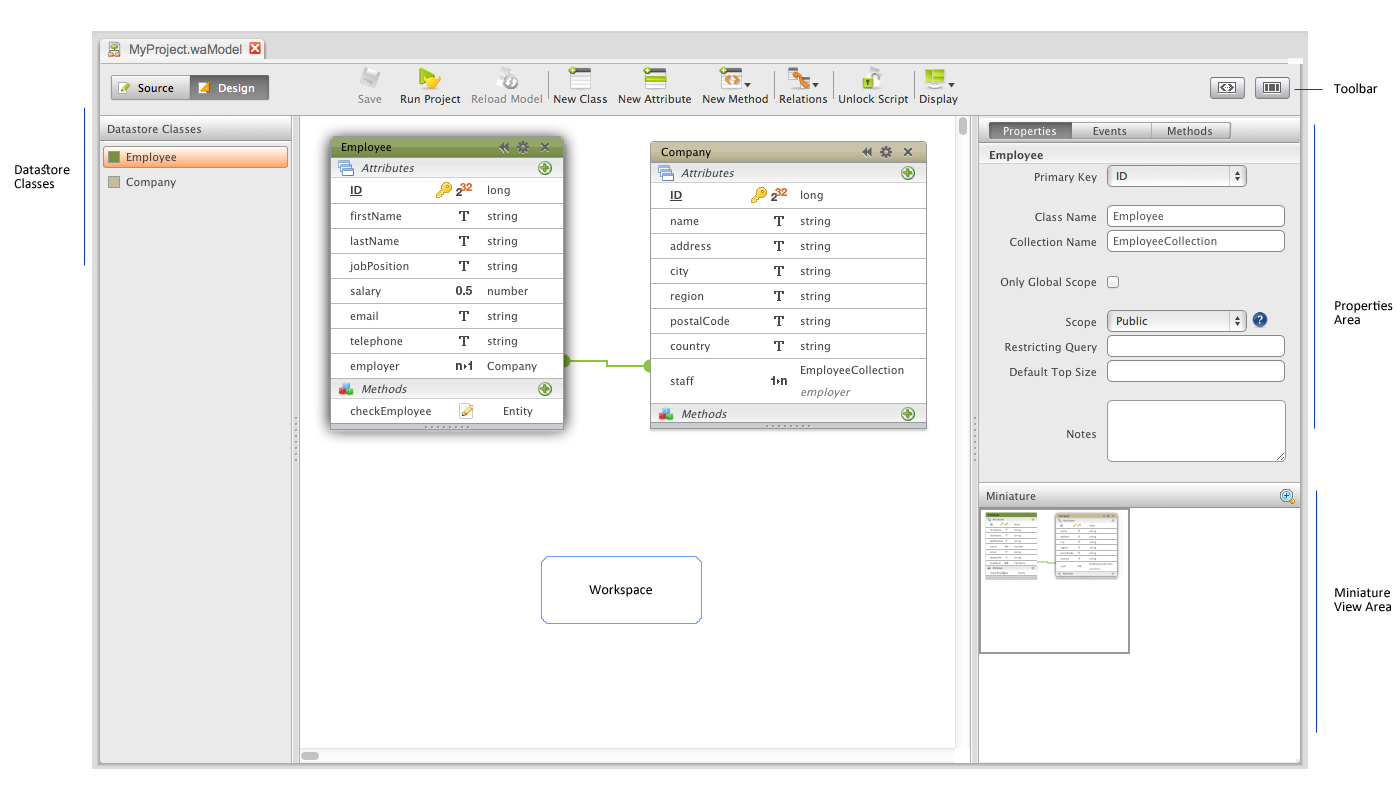Collapse the Company class panel
The width and height of the screenshot is (1400, 800).
click(x=867, y=152)
